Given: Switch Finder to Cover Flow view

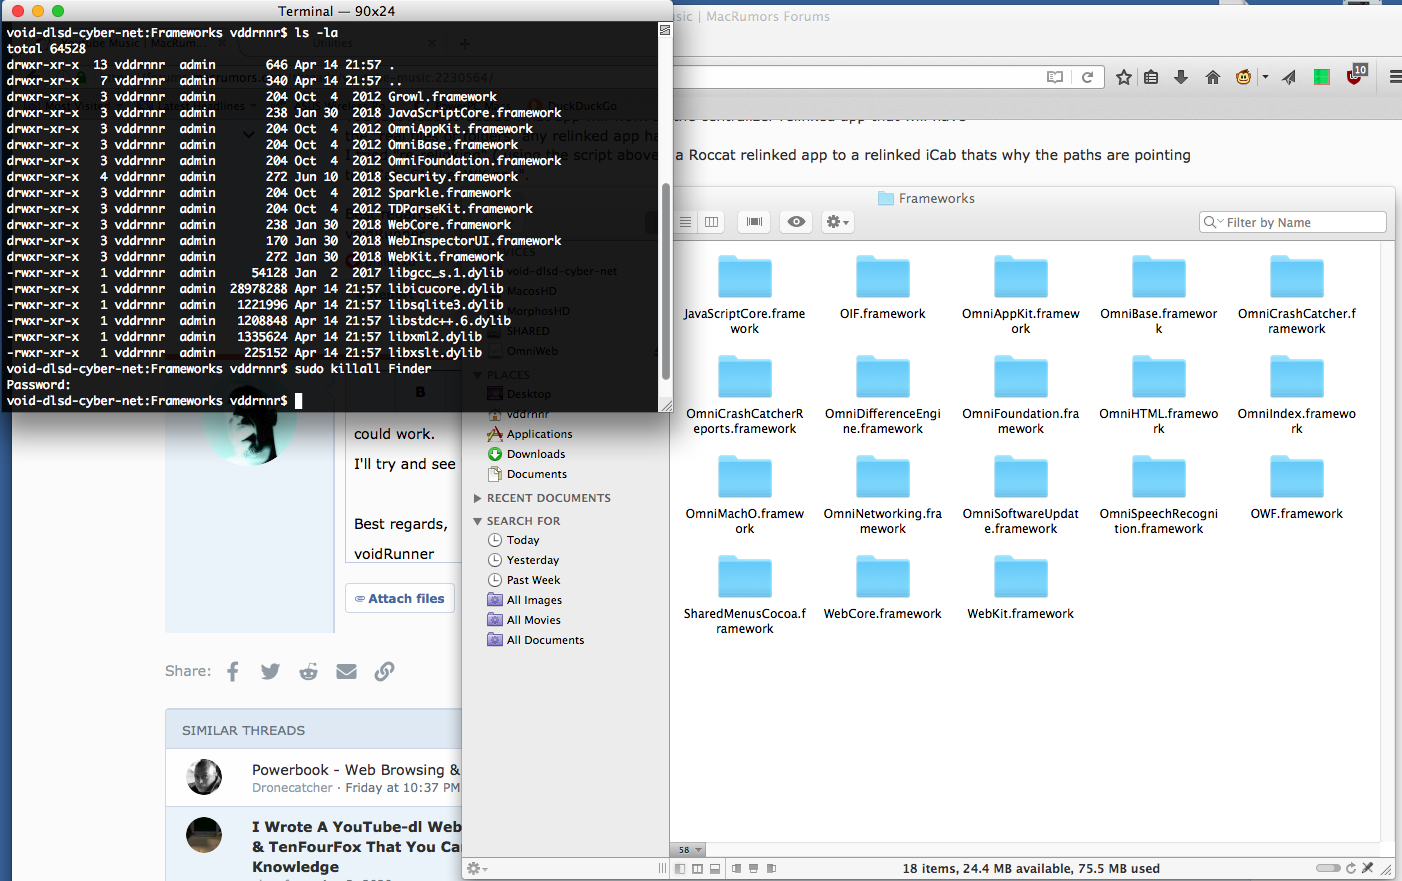Looking at the screenshot, I should tap(754, 222).
